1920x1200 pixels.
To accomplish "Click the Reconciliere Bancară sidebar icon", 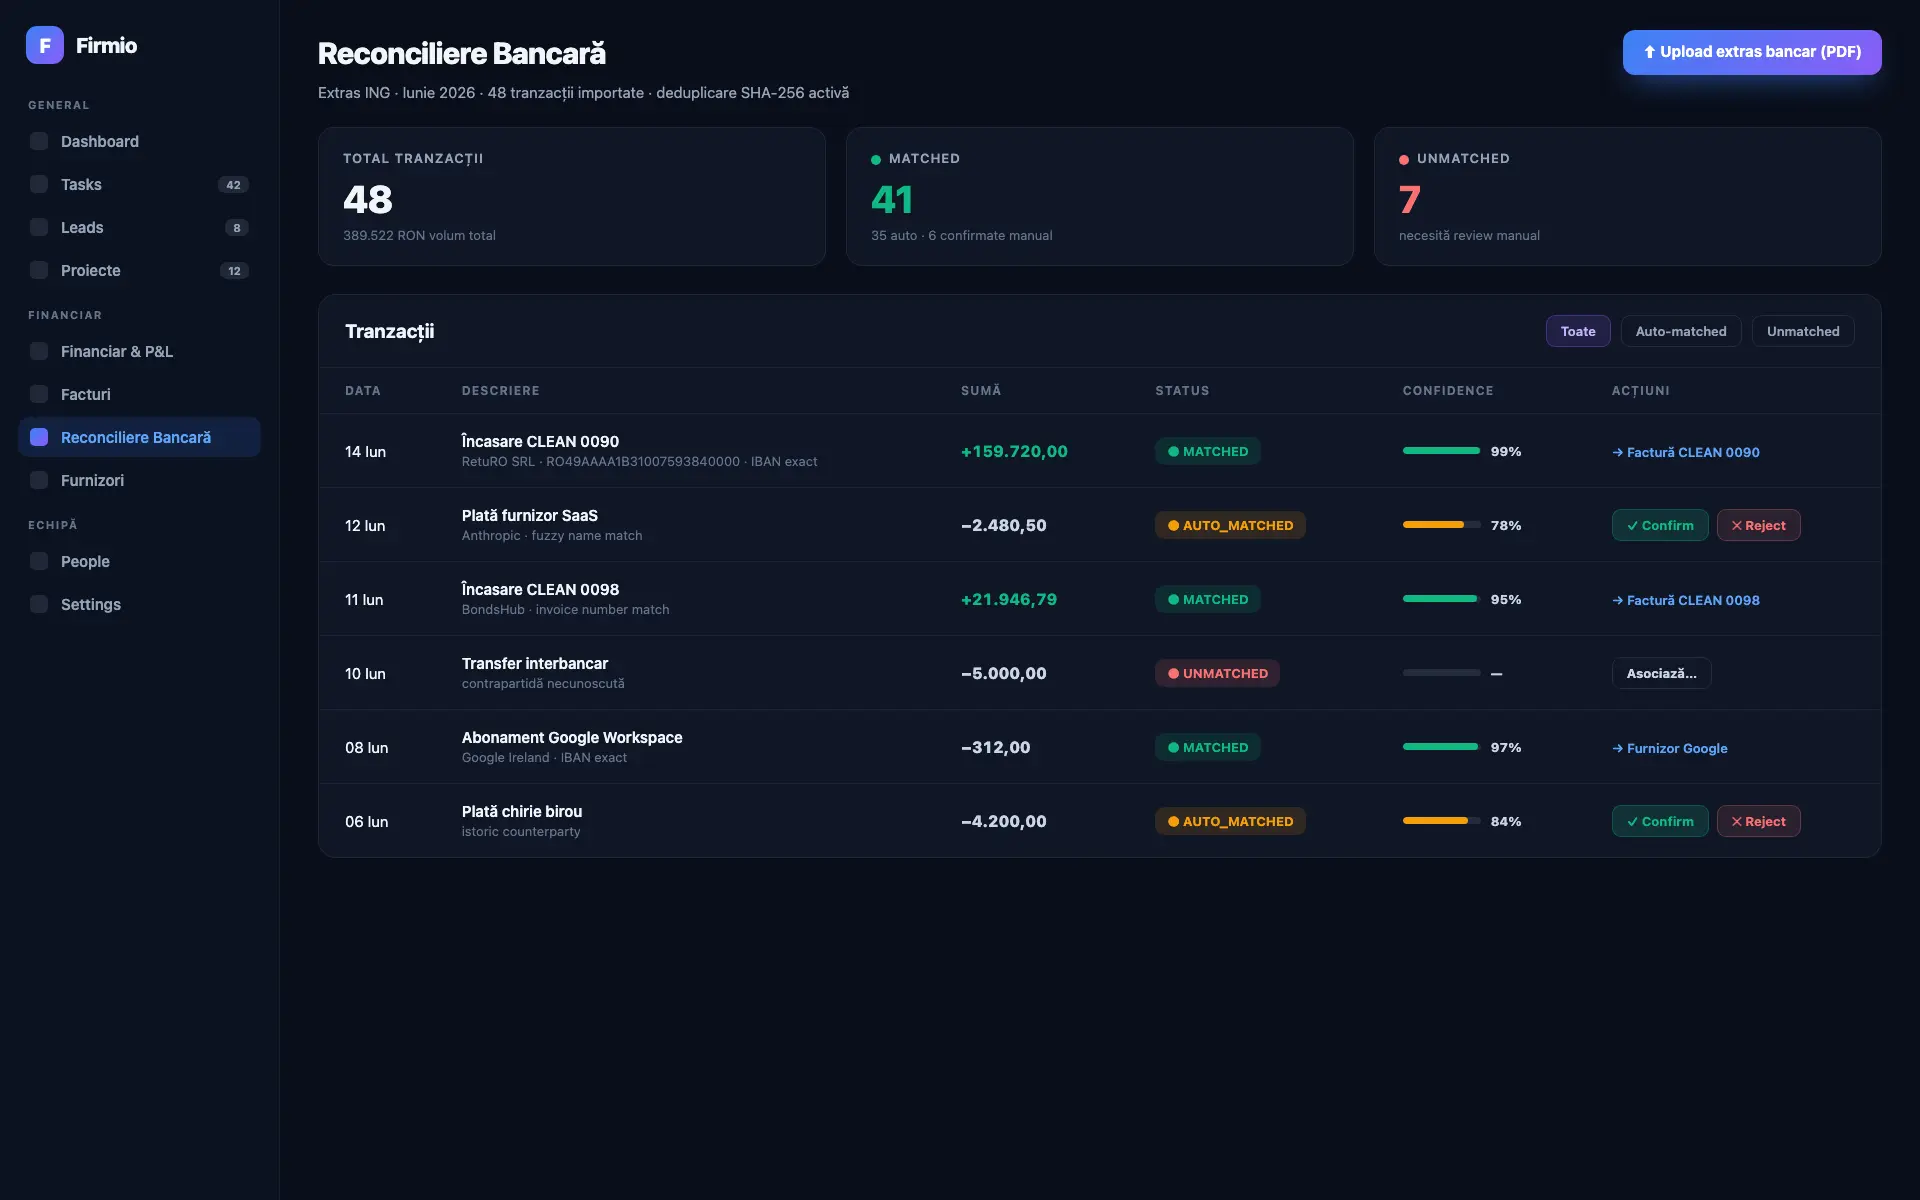I will coord(39,437).
